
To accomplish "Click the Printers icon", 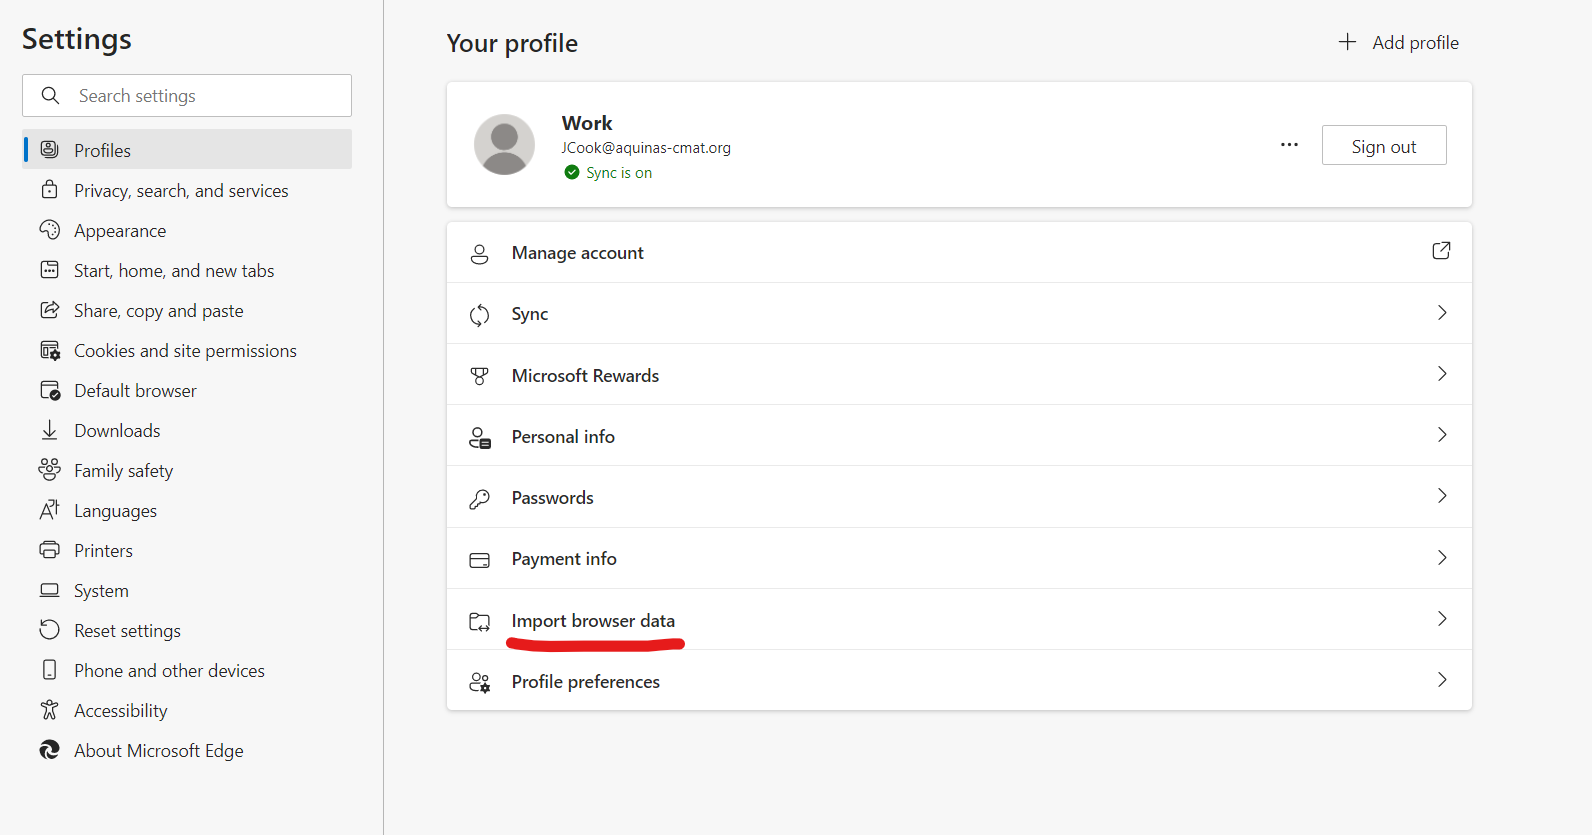I will tap(49, 550).
